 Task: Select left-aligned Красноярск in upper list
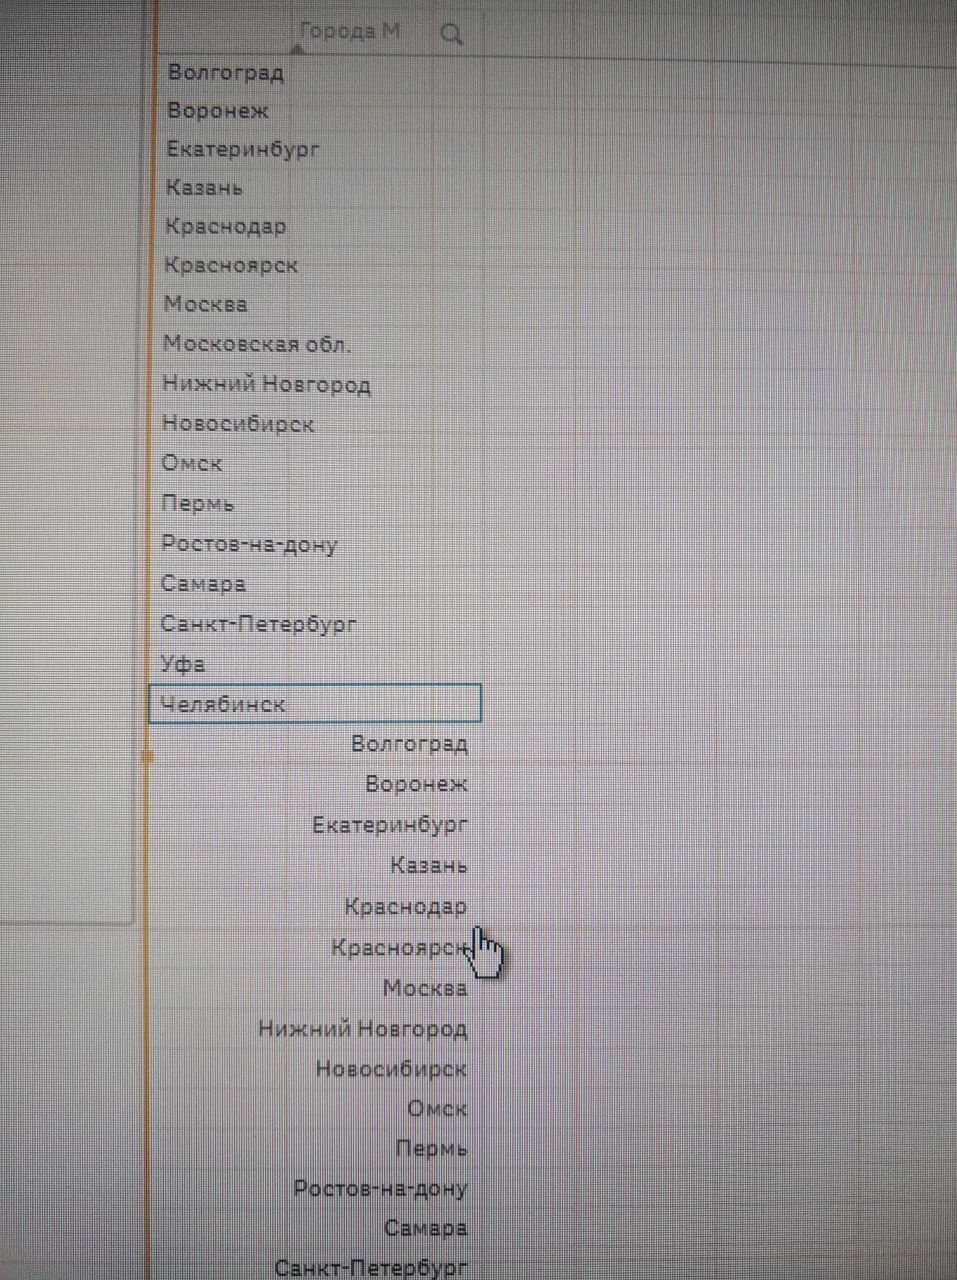pos(231,265)
